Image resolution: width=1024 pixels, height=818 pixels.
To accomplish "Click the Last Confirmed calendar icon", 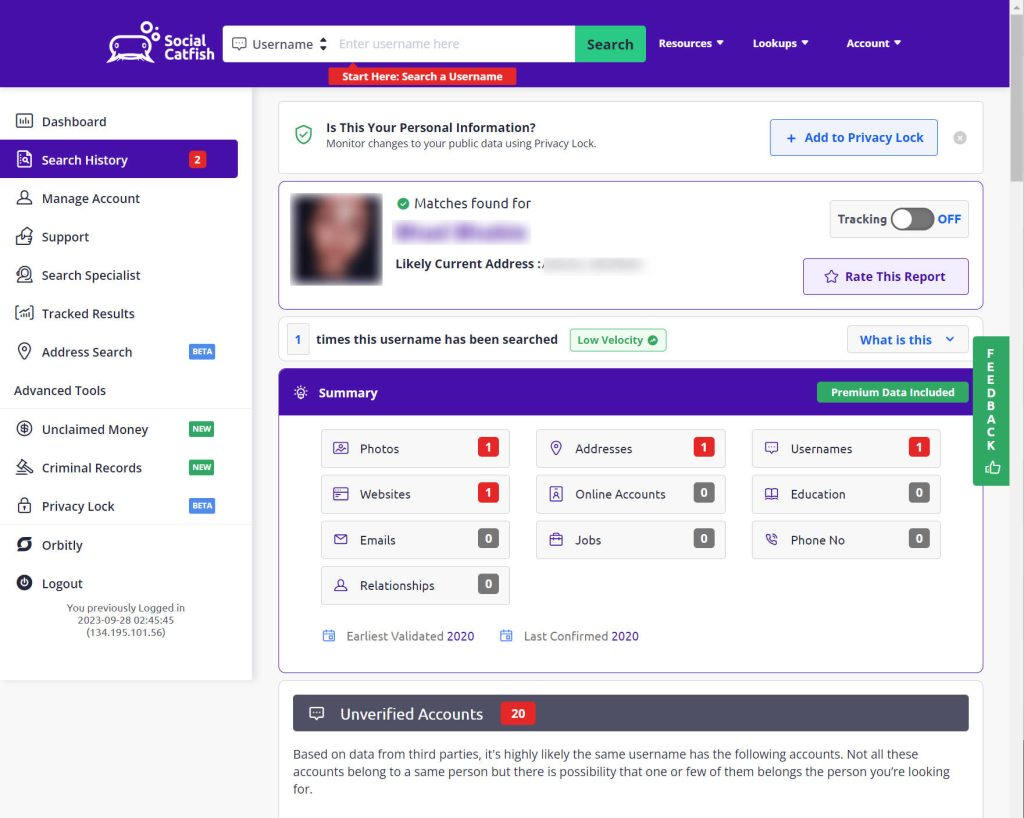I will pos(506,636).
